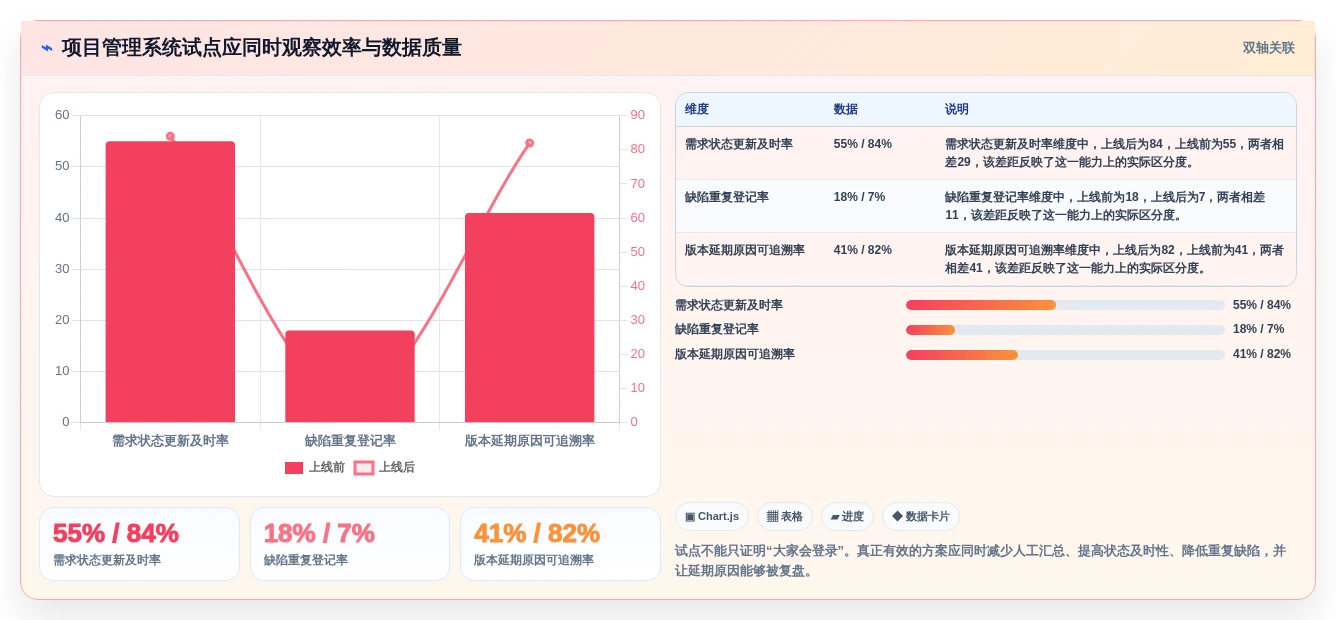Screen dimensions: 1336x620
Task: Click the description mentioning 两者相差29
Action: 1115,153
